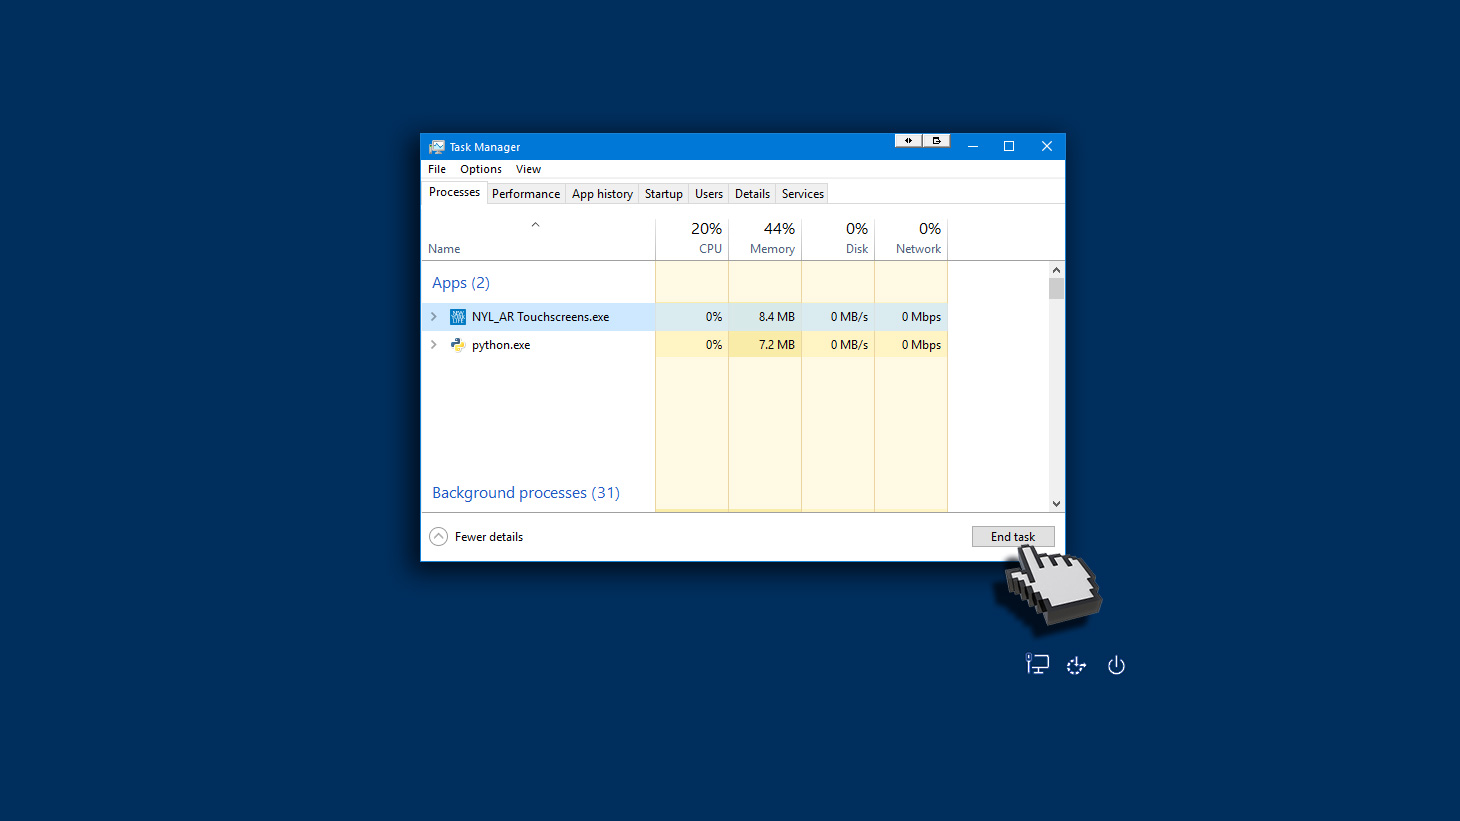
Task: Click the network connection icon
Action: pos(1037,665)
